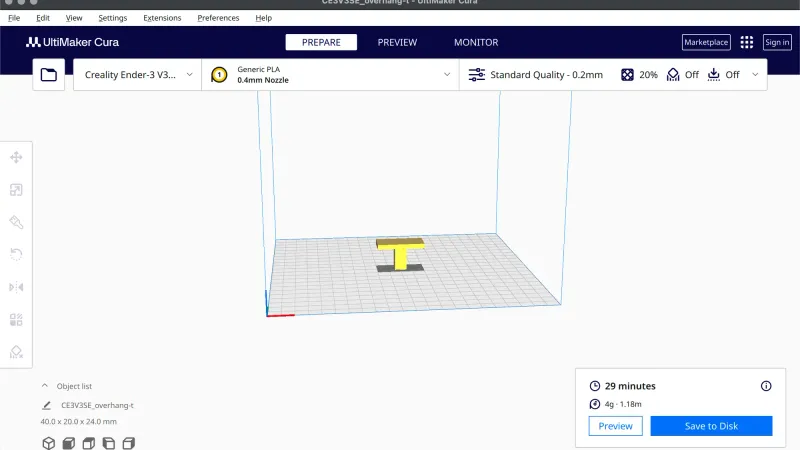The height and width of the screenshot is (450, 800).
Task: Switch to right side view icon
Action: tap(129, 443)
